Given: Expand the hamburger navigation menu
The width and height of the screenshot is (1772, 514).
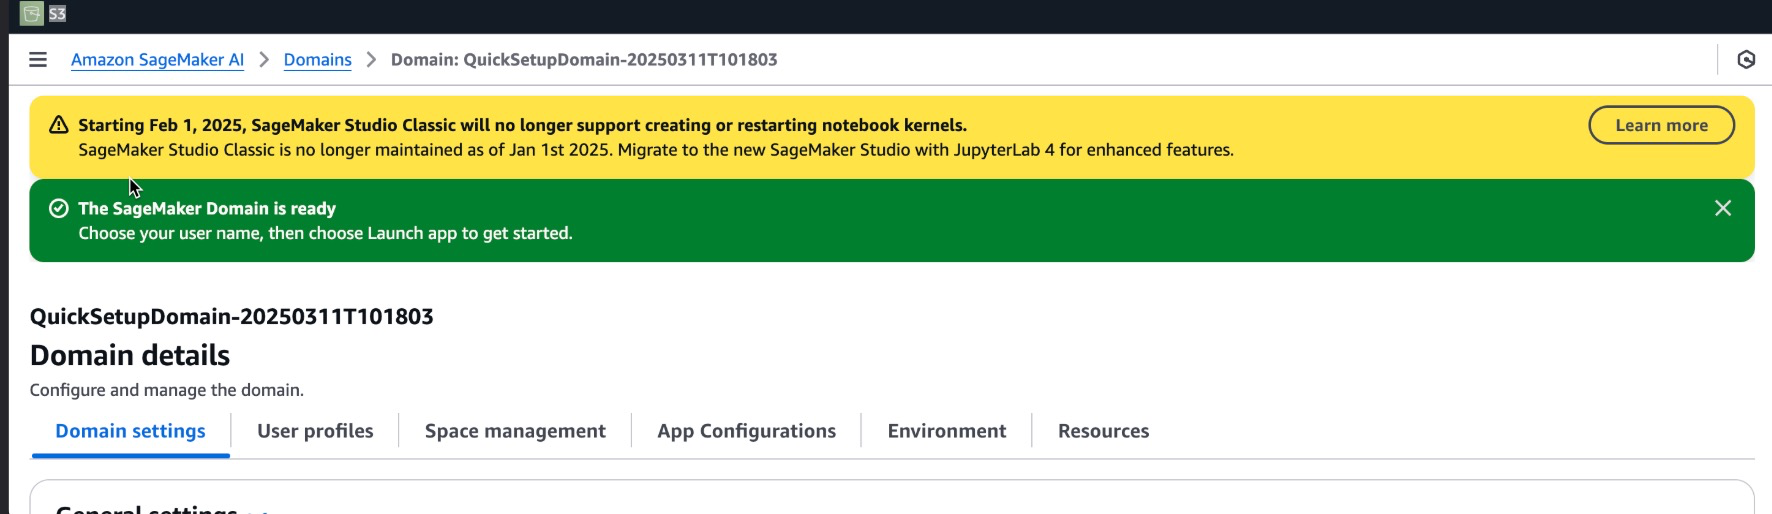Looking at the screenshot, I should point(38,60).
